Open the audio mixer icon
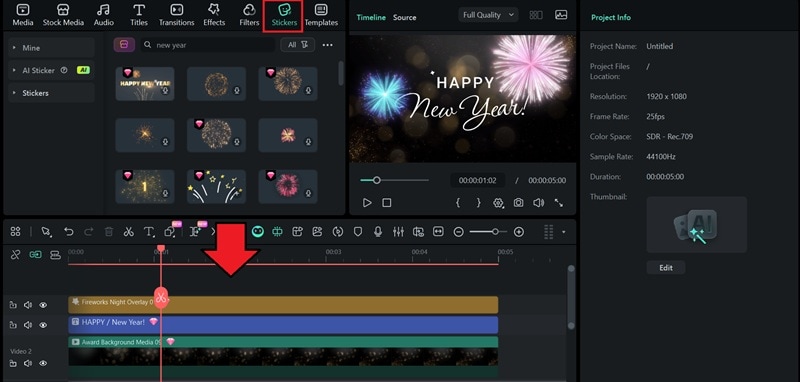This screenshot has width=800, height=382. pos(398,232)
